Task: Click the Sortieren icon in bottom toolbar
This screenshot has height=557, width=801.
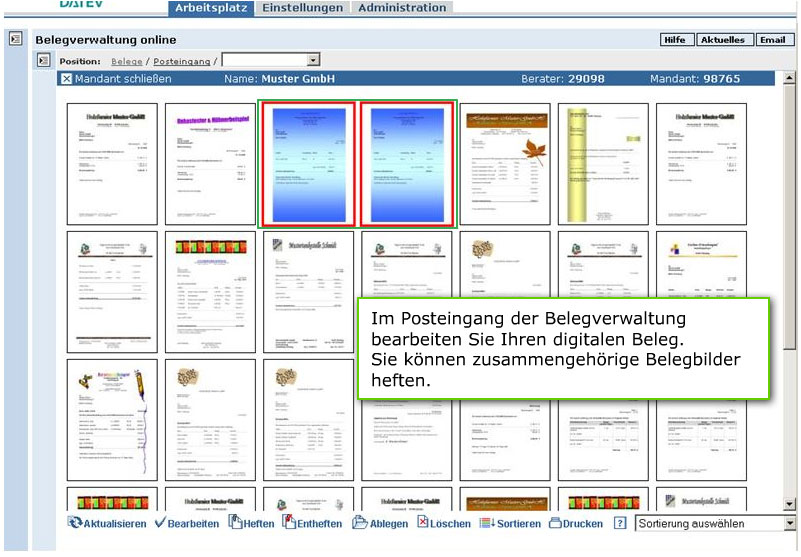Action: click(487, 523)
